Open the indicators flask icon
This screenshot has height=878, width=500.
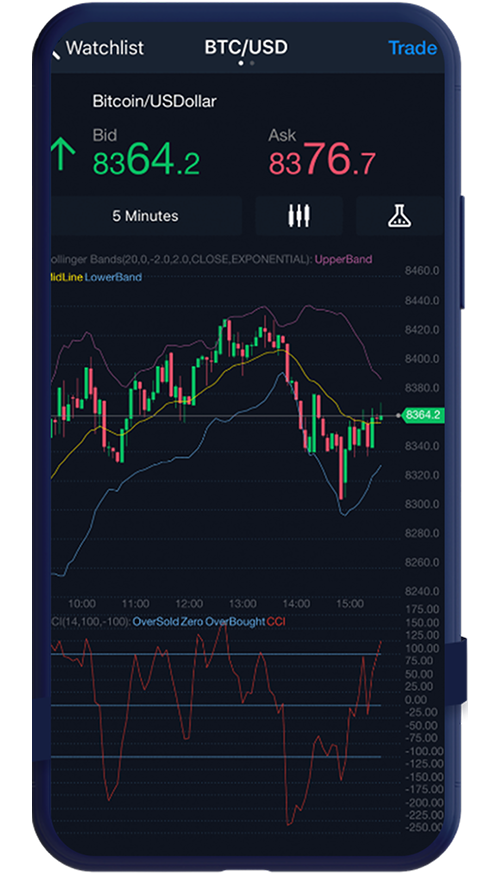[400, 216]
